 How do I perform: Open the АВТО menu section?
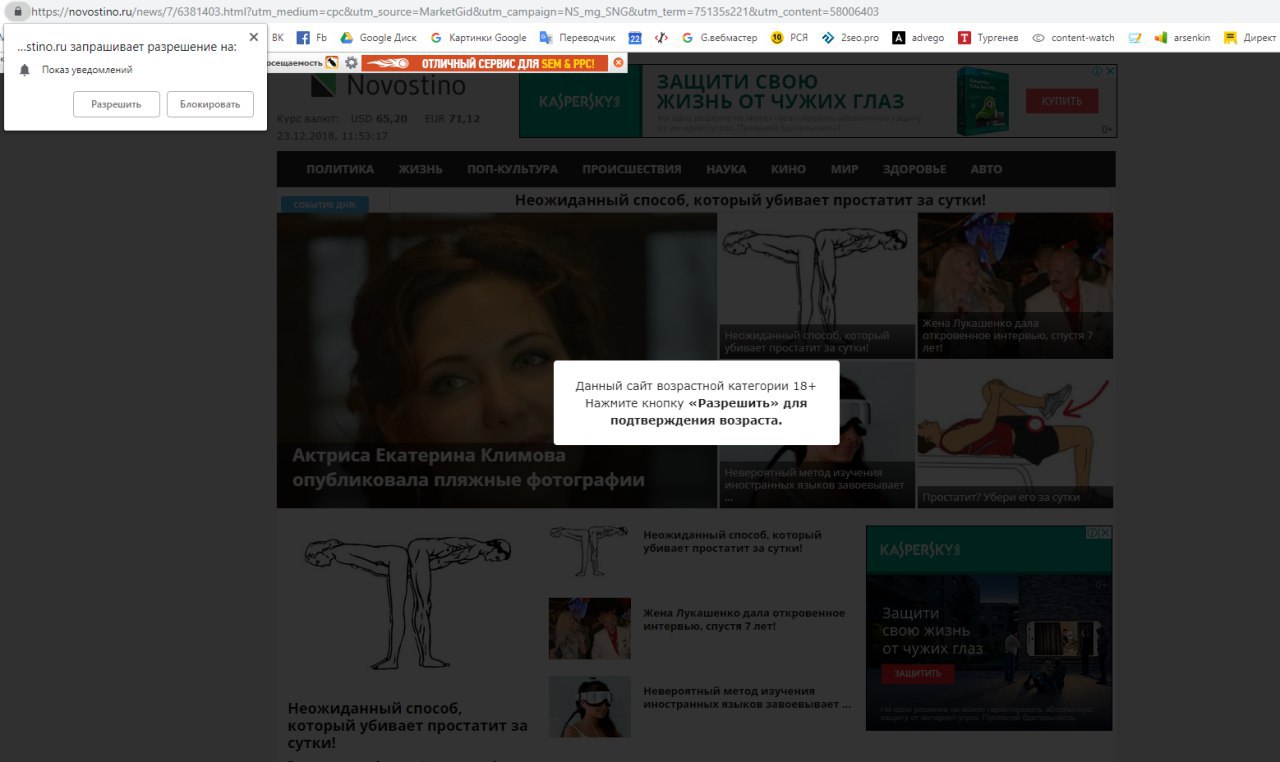[x=986, y=169]
